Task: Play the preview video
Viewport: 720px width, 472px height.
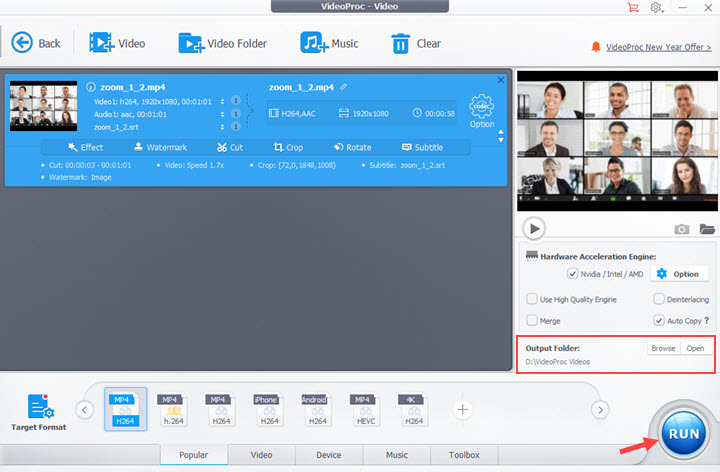Action: coord(534,228)
